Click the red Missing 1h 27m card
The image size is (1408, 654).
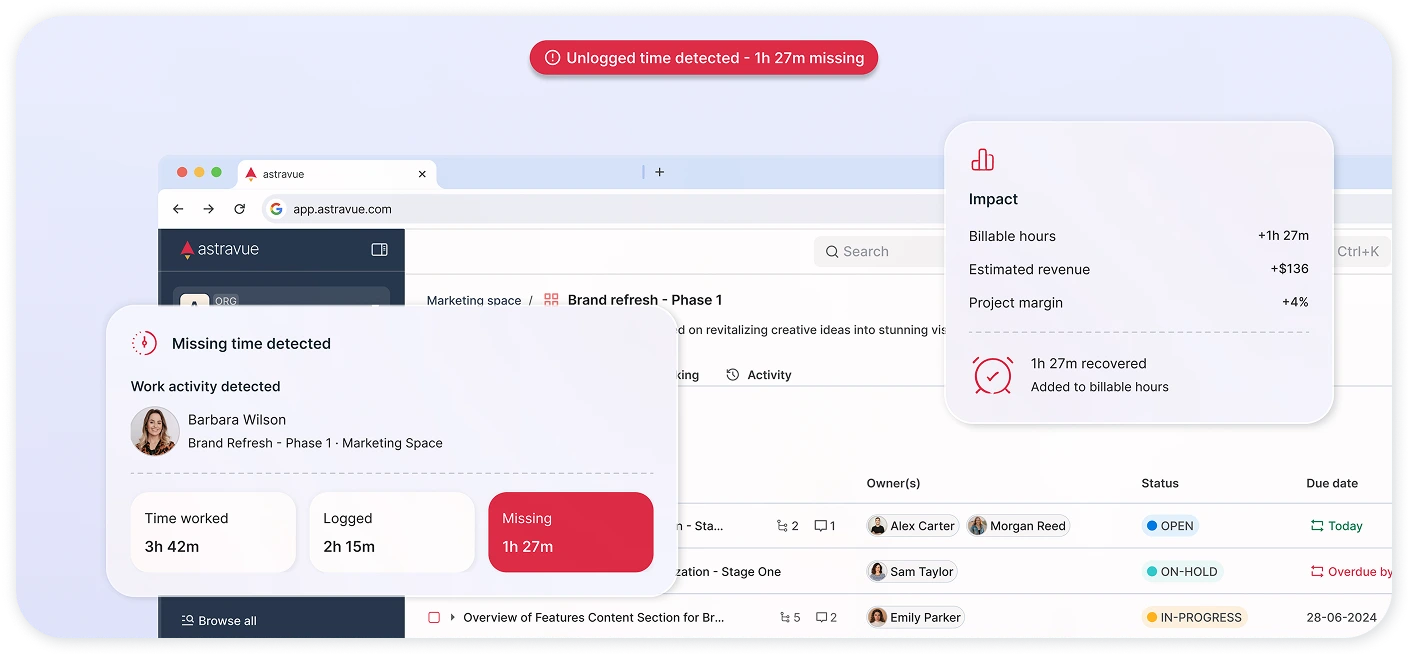[x=571, y=532]
